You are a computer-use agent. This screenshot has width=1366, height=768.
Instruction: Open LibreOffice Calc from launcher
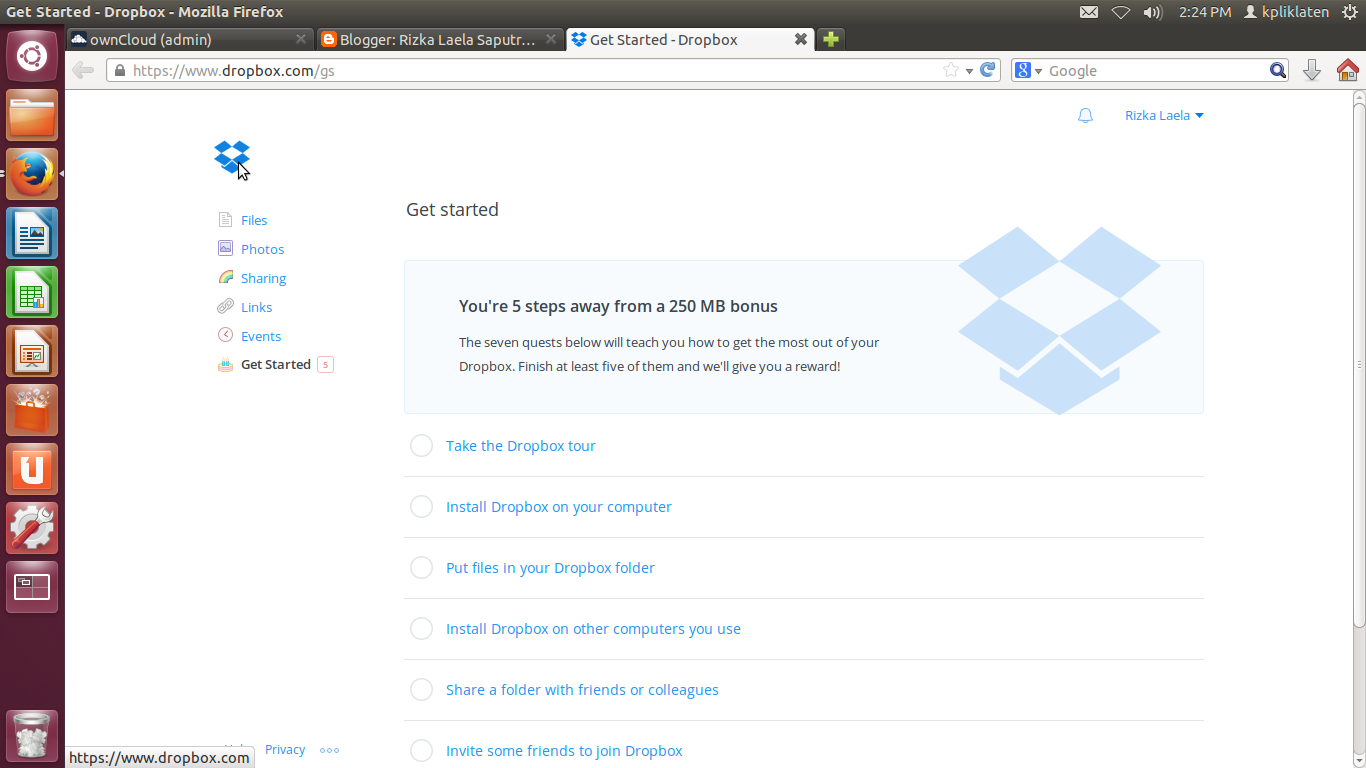(x=32, y=293)
